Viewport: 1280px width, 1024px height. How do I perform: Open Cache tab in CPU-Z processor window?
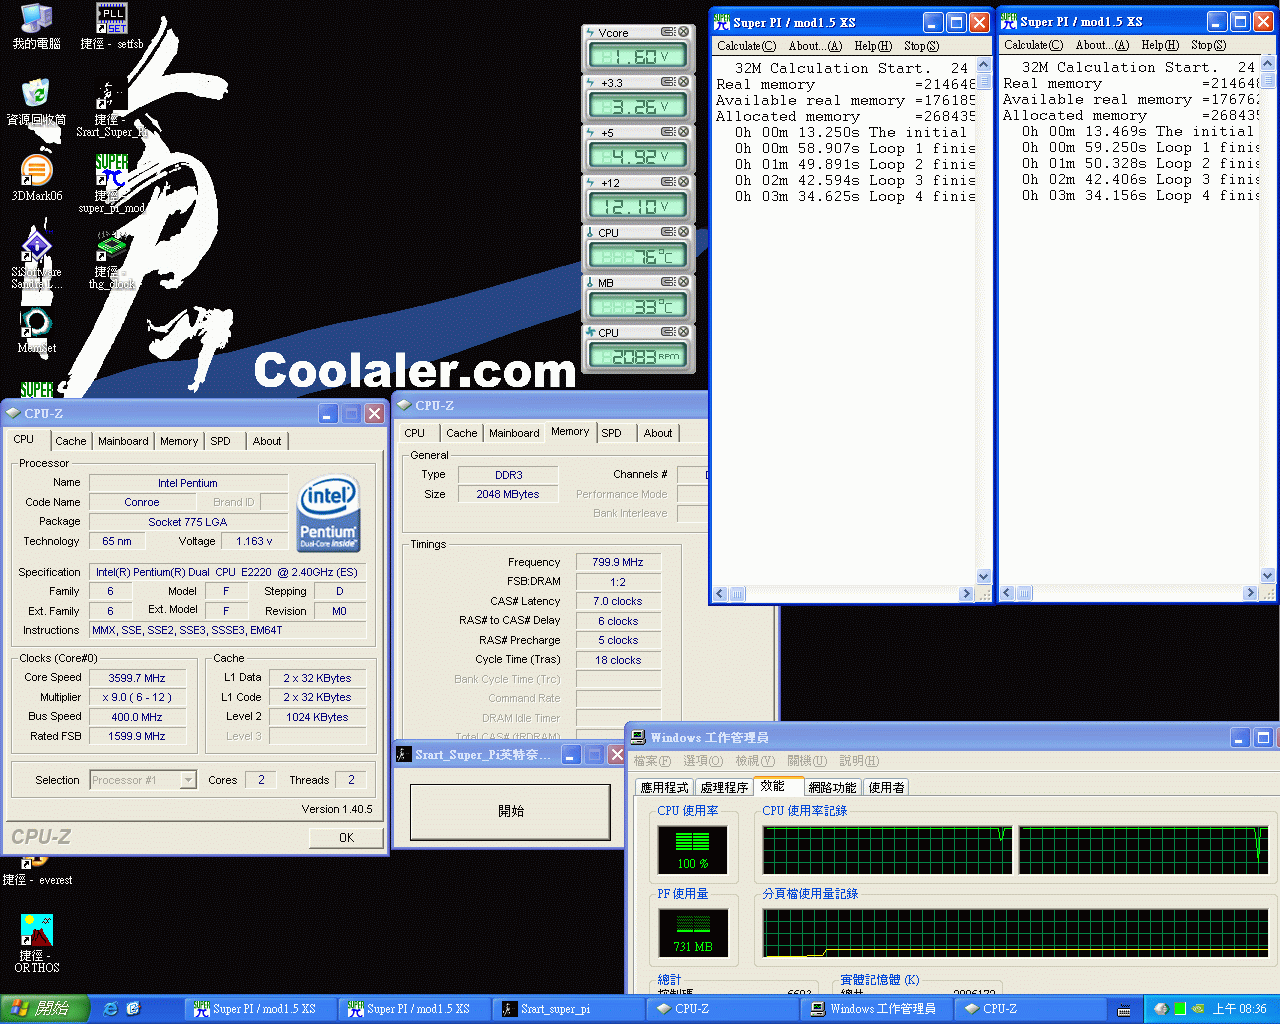[x=70, y=441]
